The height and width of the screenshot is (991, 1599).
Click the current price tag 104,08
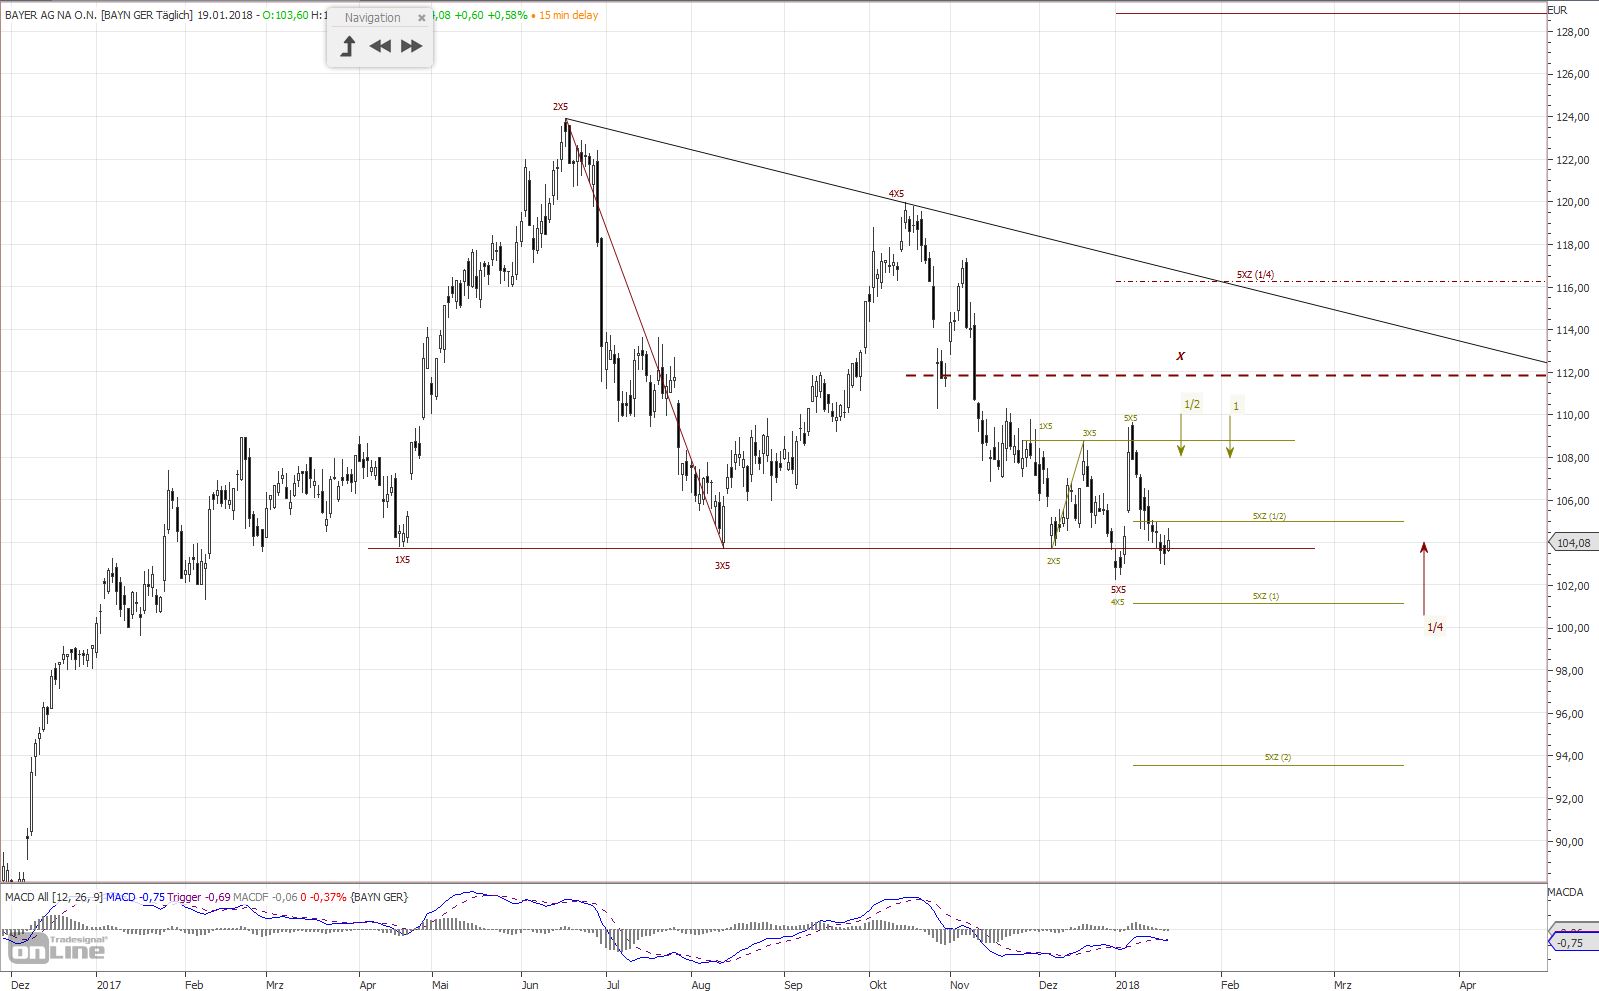click(x=1573, y=543)
